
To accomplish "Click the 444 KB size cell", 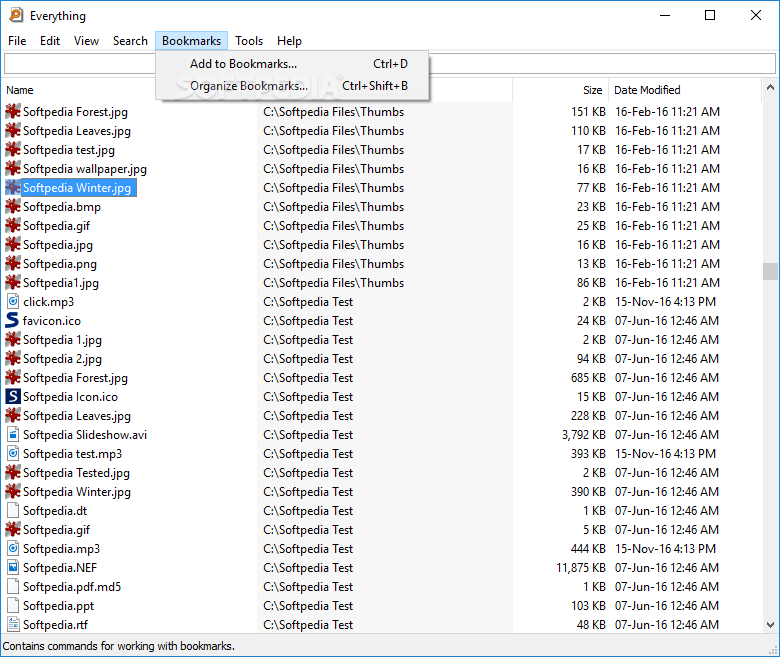I will (588, 549).
